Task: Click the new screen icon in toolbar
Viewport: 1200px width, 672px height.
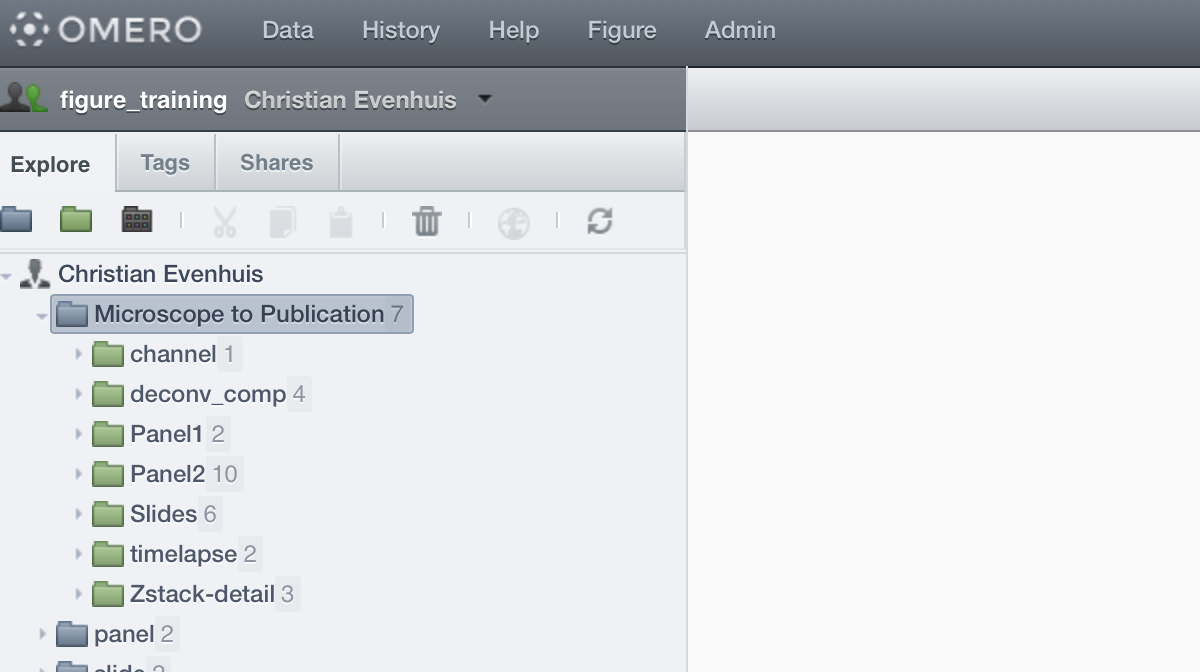Action: [137, 220]
